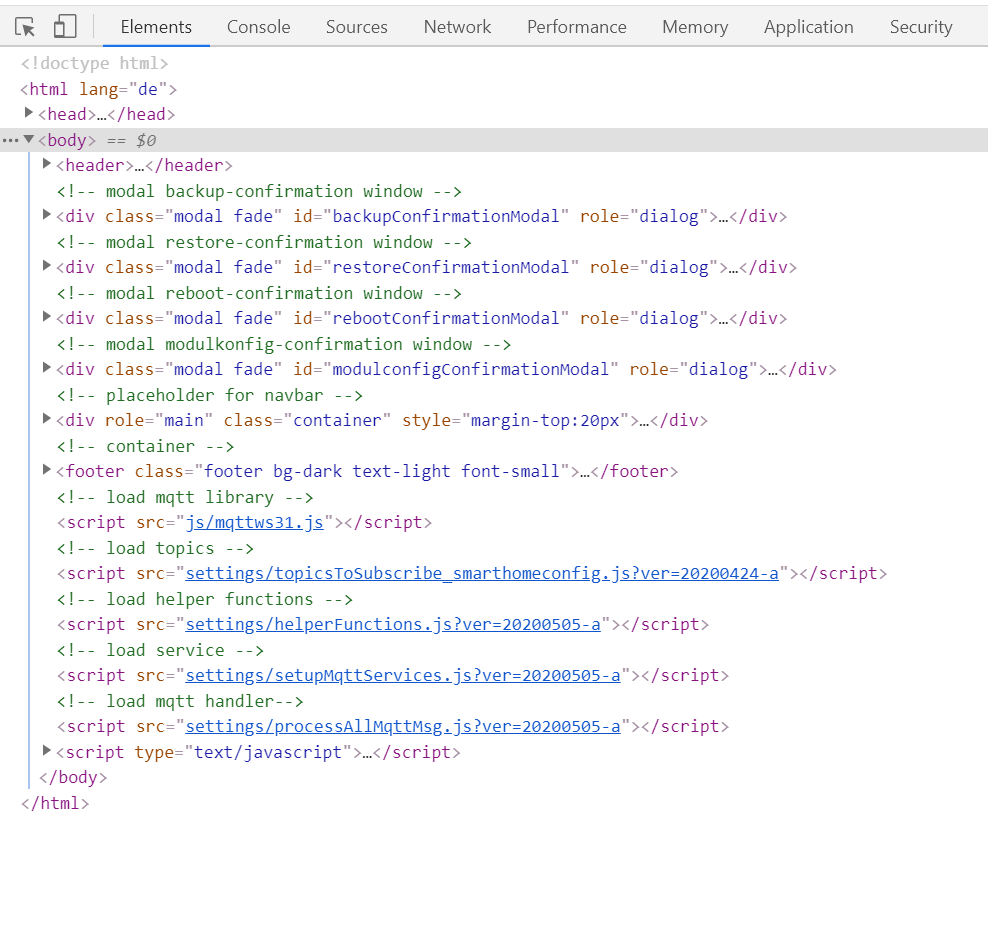Collapse the body element

click(x=28, y=139)
